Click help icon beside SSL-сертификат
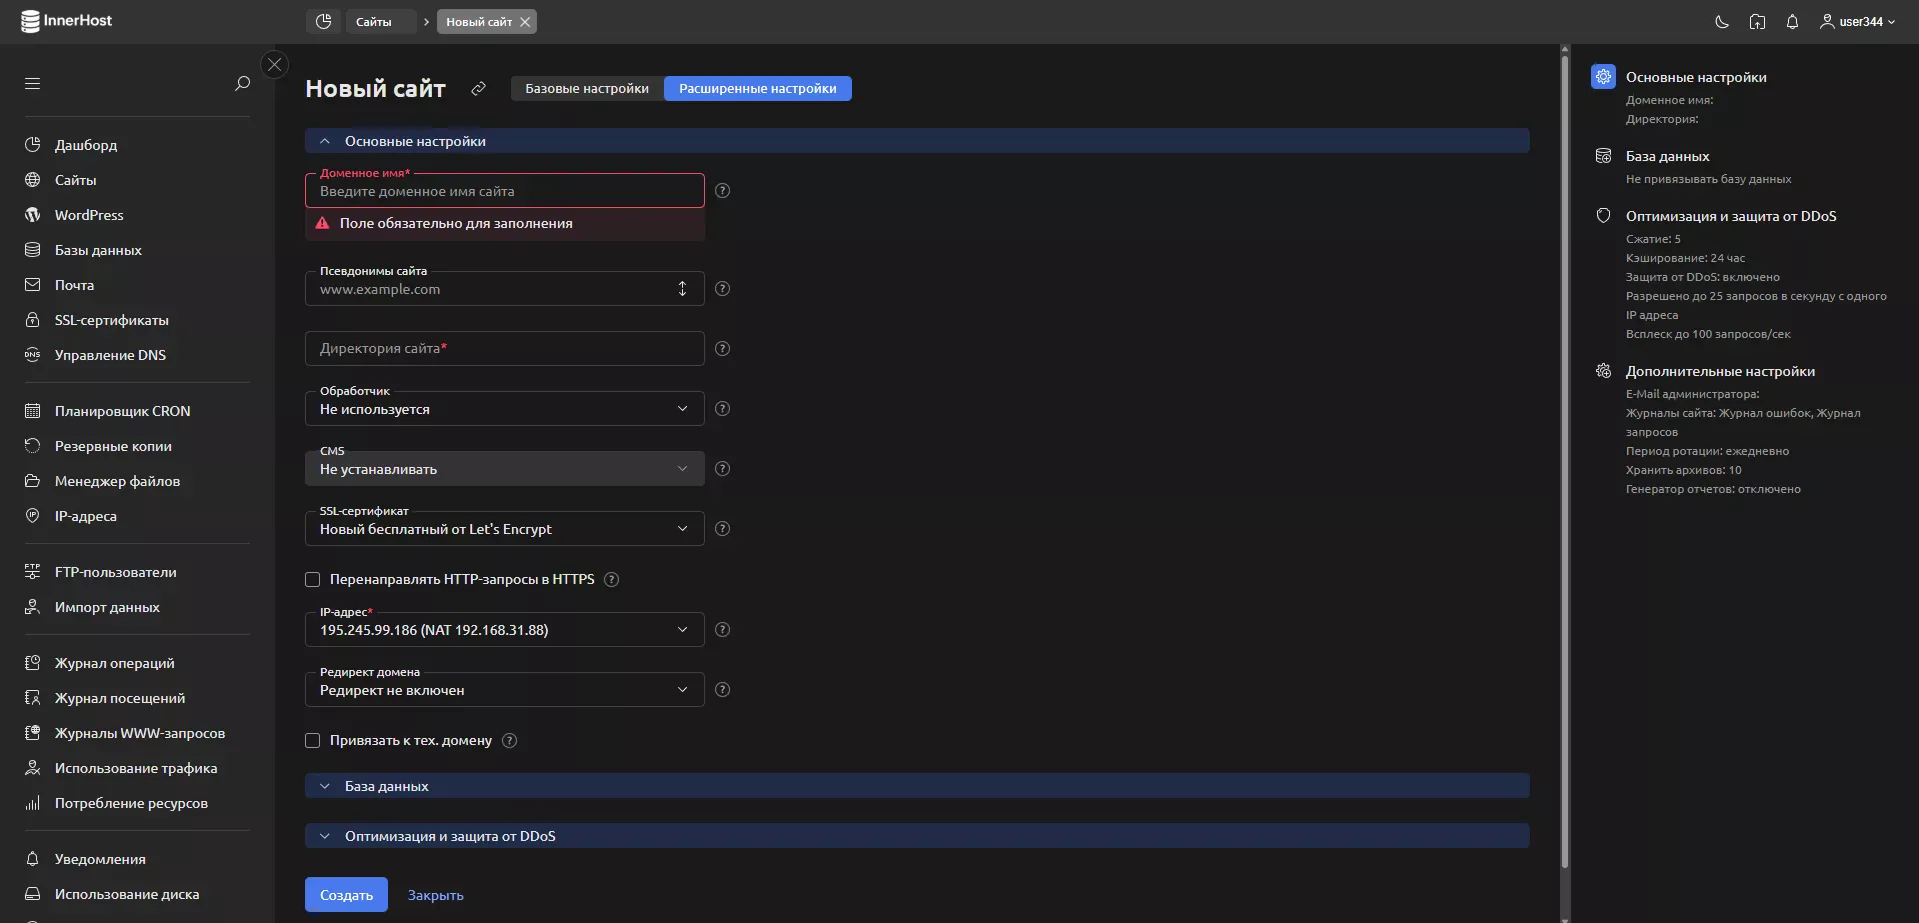The height and width of the screenshot is (923, 1919). [x=723, y=529]
